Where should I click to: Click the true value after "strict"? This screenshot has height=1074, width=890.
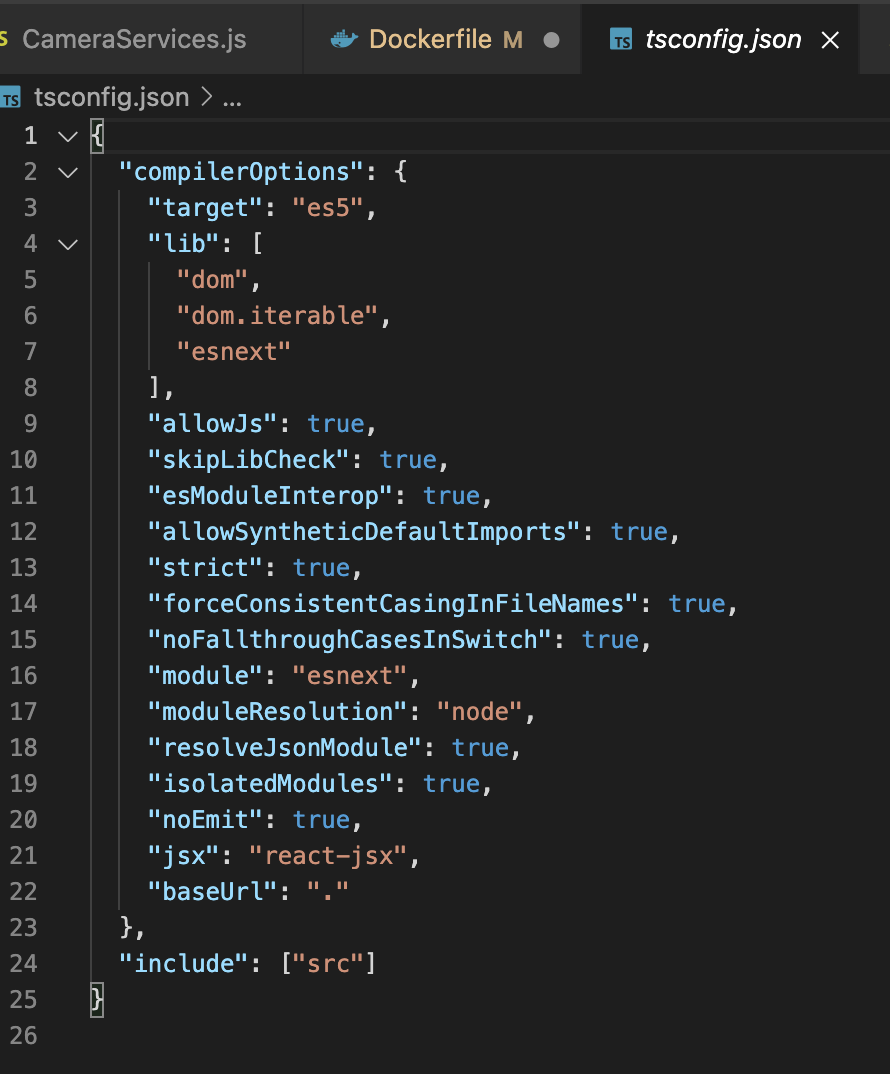[321, 568]
